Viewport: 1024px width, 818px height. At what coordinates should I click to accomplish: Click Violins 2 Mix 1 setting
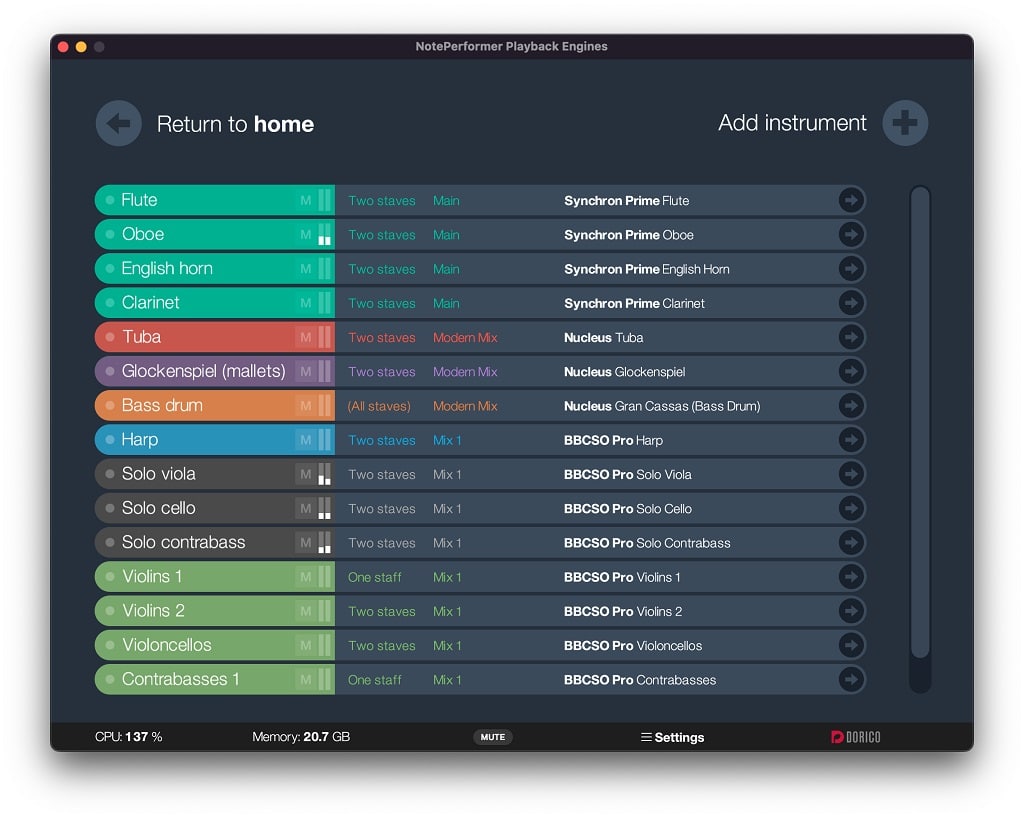(447, 611)
